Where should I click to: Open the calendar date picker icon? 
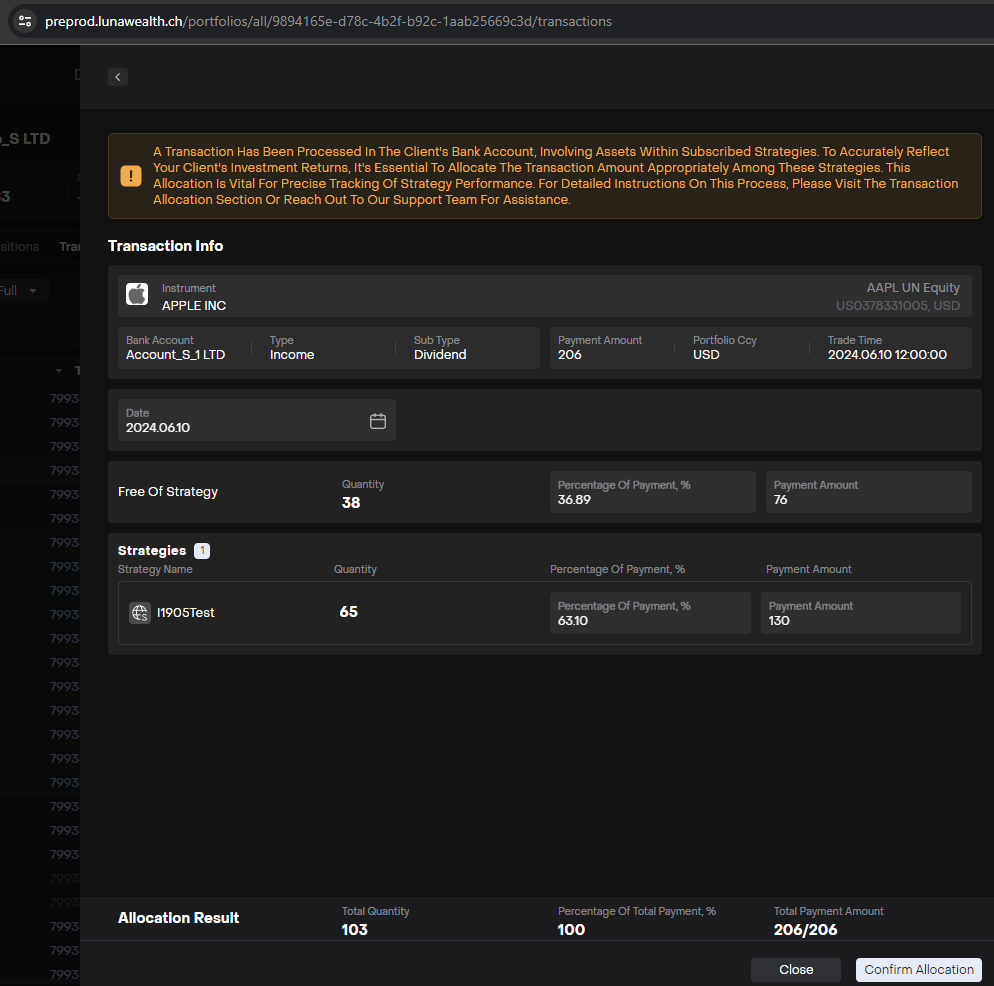click(378, 421)
